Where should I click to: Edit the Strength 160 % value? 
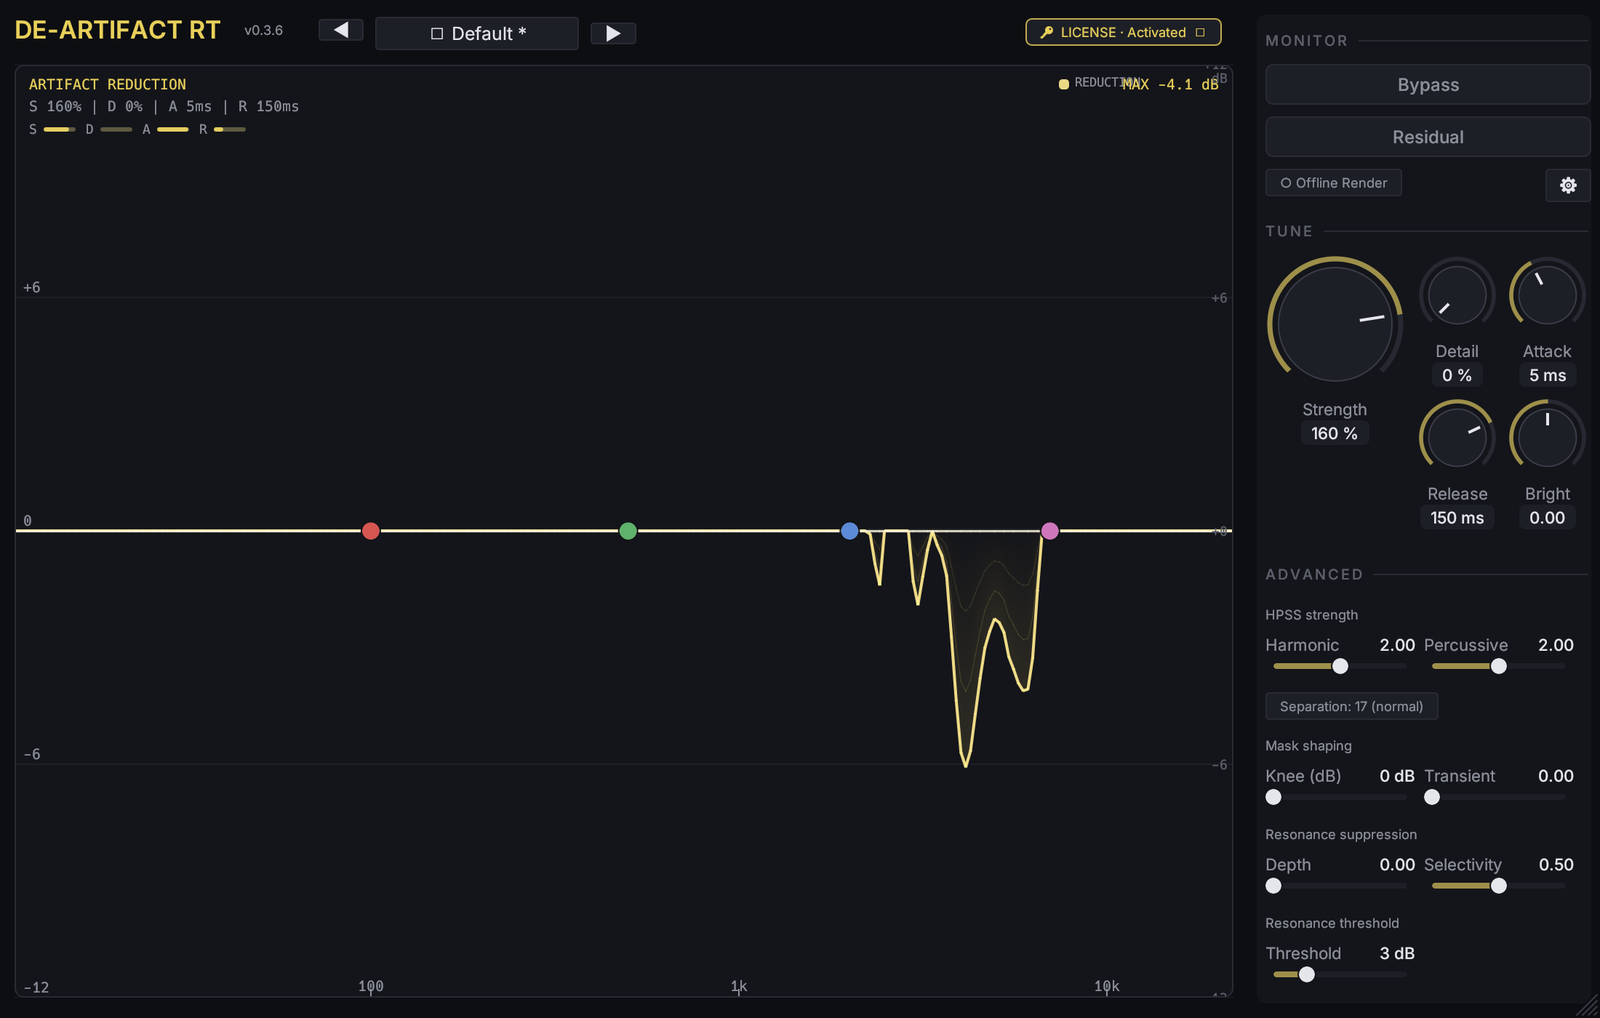(1335, 433)
